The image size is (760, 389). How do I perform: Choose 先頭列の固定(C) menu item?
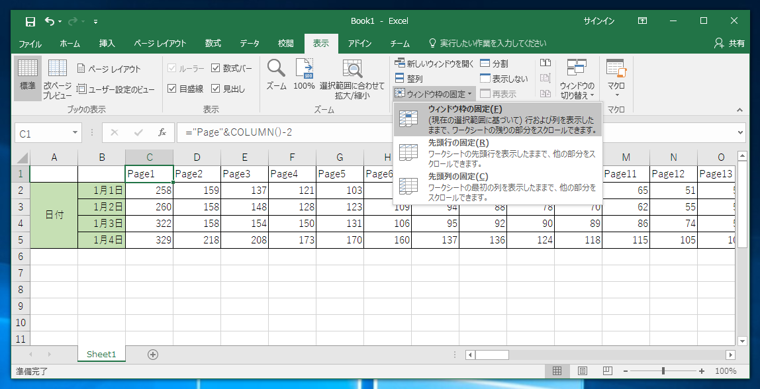pyautogui.click(x=498, y=186)
